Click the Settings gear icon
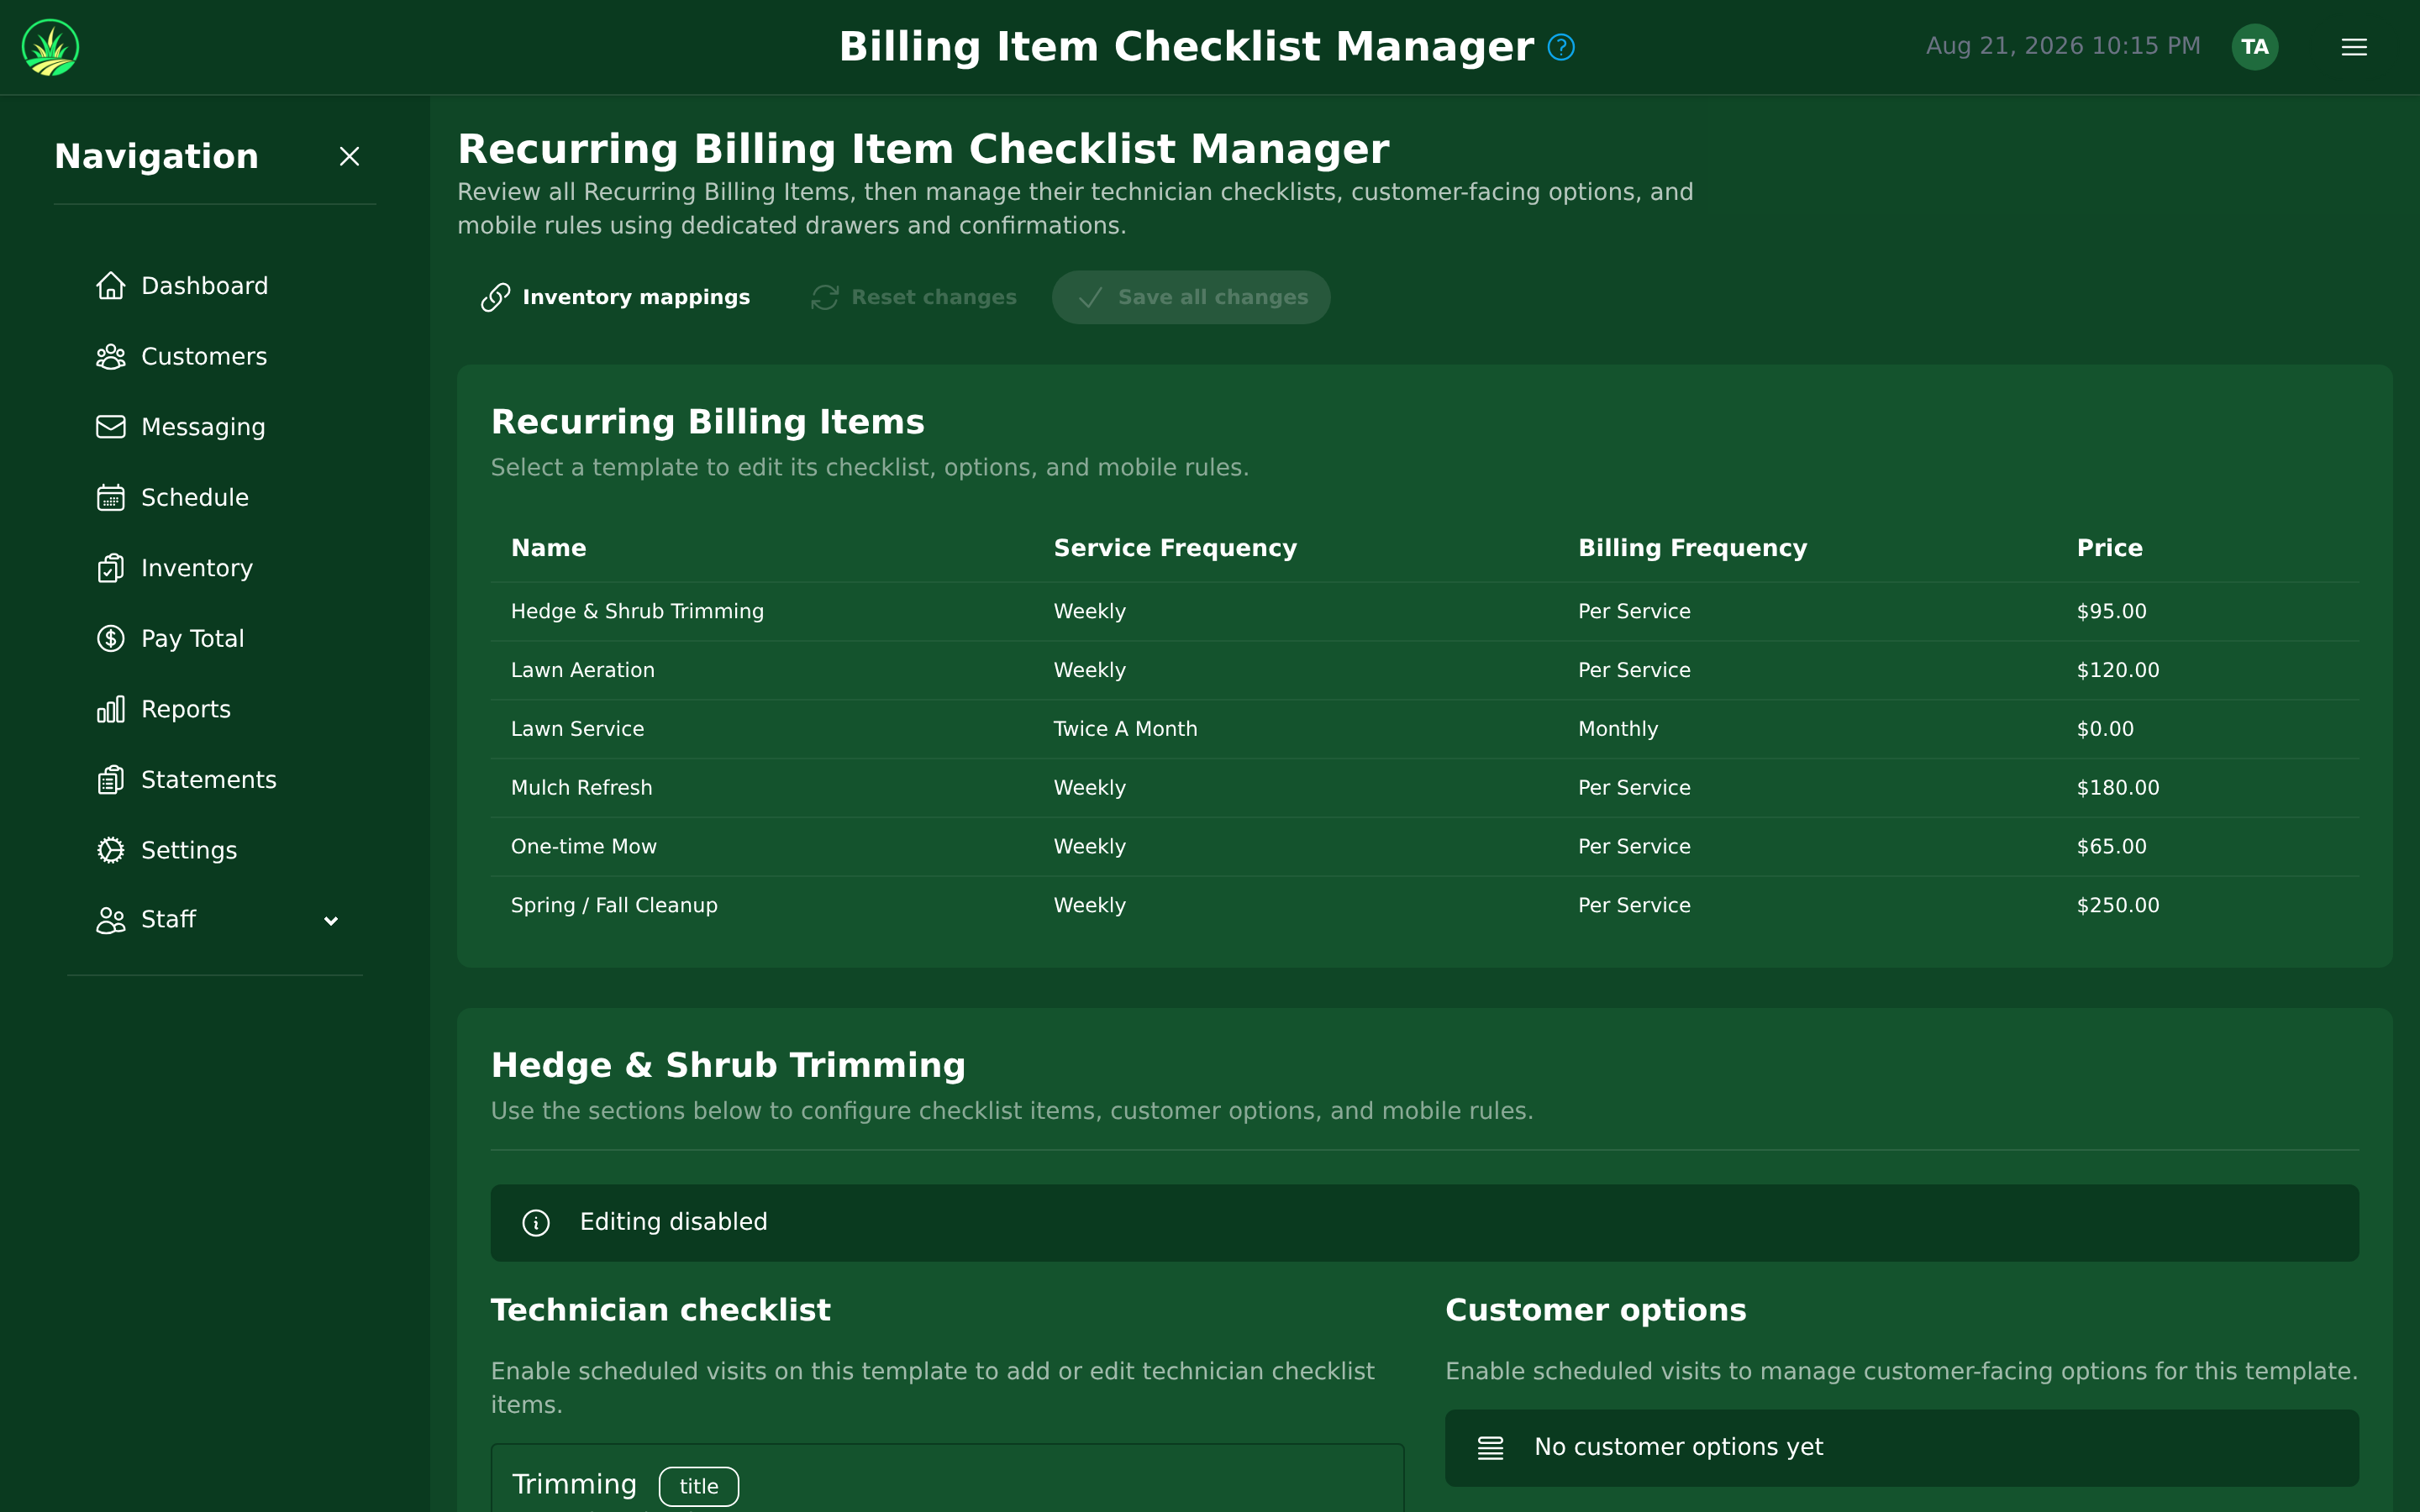Screen dimensions: 2420x1512 (110, 850)
